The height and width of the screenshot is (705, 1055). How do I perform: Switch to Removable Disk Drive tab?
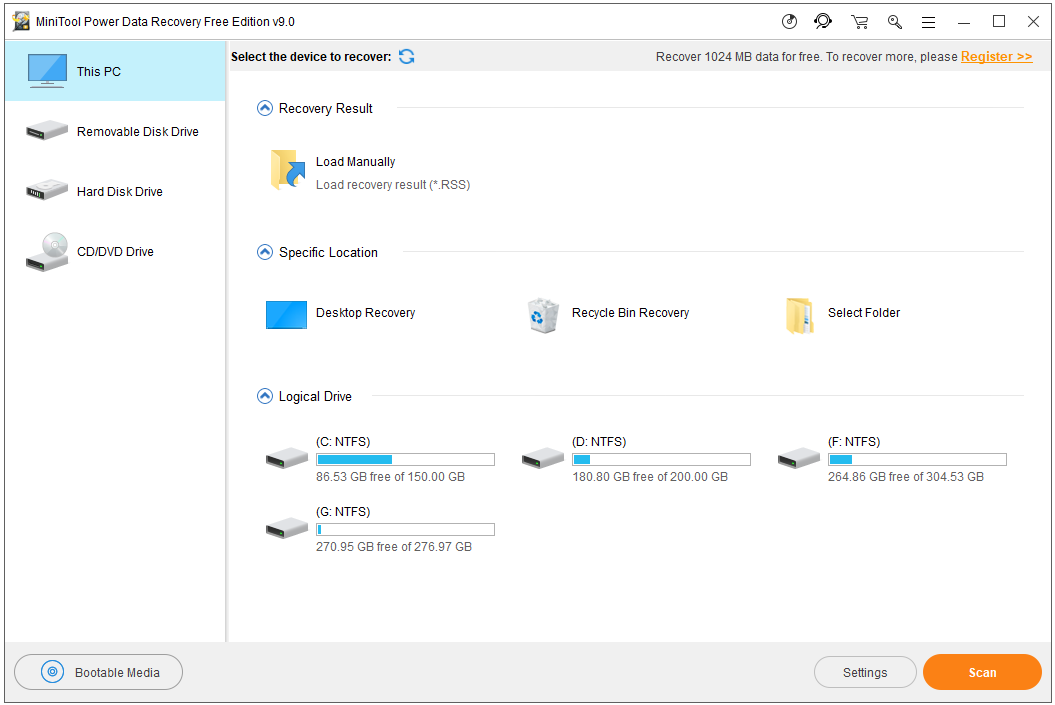click(x=116, y=131)
